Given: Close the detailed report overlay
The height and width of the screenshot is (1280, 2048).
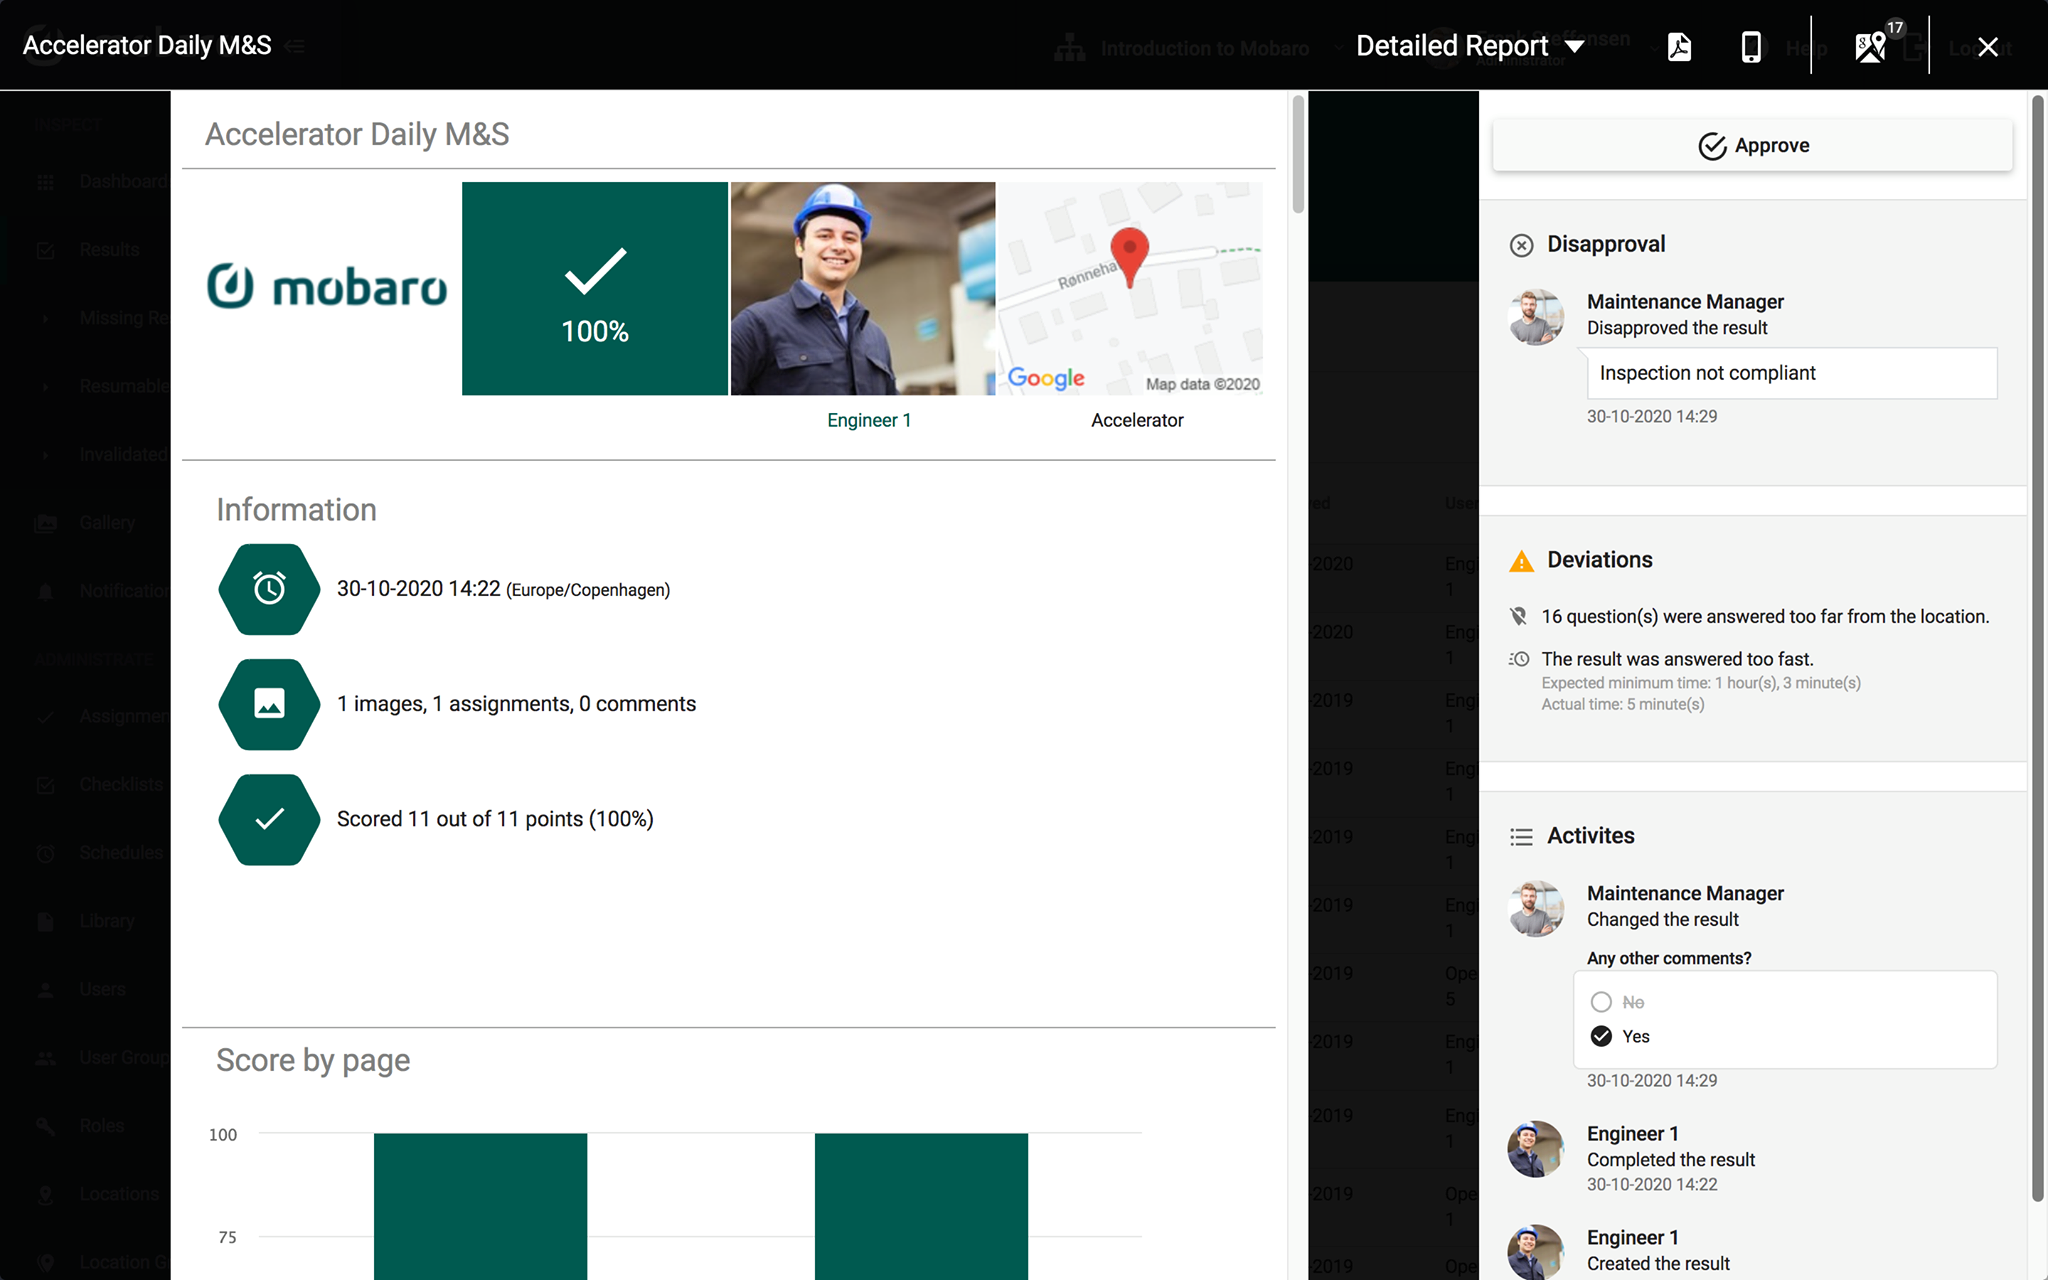Looking at the screenshot, I should click(1988, 47).
